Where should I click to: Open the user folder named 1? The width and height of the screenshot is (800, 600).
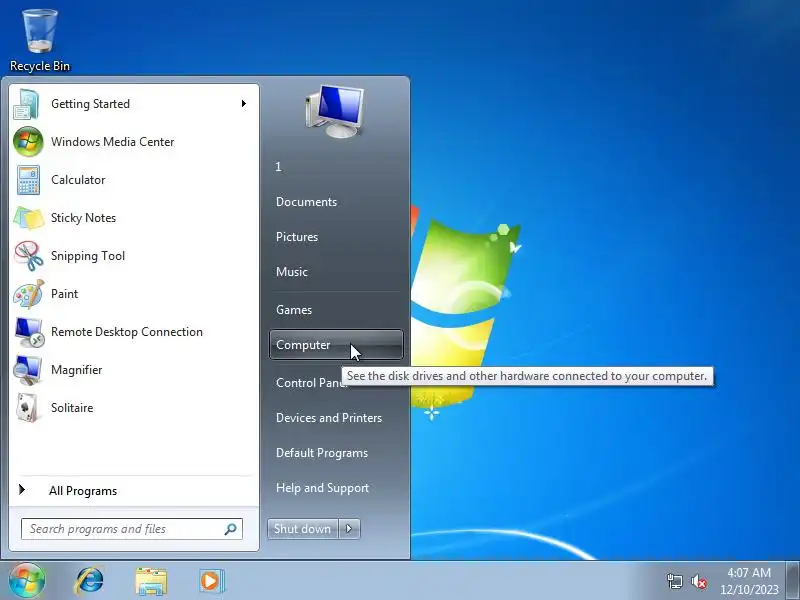click(x=279, y=167)
